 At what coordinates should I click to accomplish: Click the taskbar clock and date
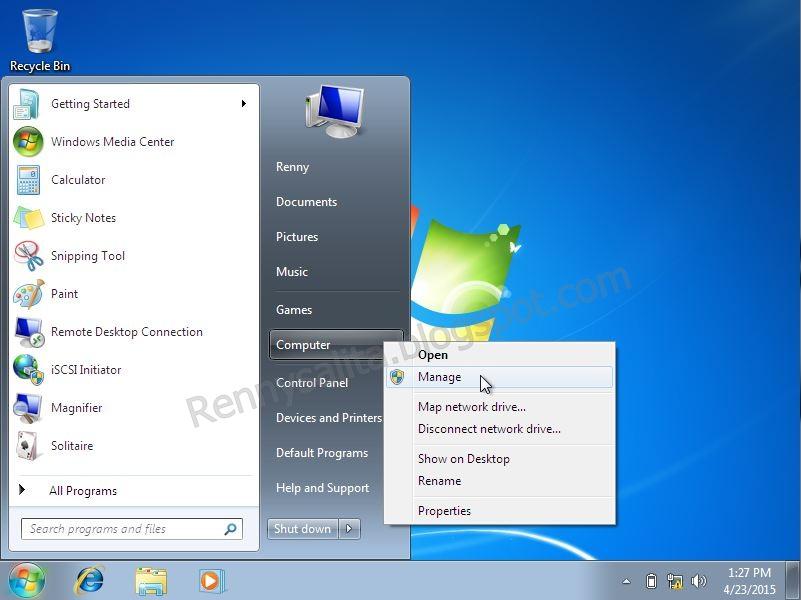pos(749,581)
